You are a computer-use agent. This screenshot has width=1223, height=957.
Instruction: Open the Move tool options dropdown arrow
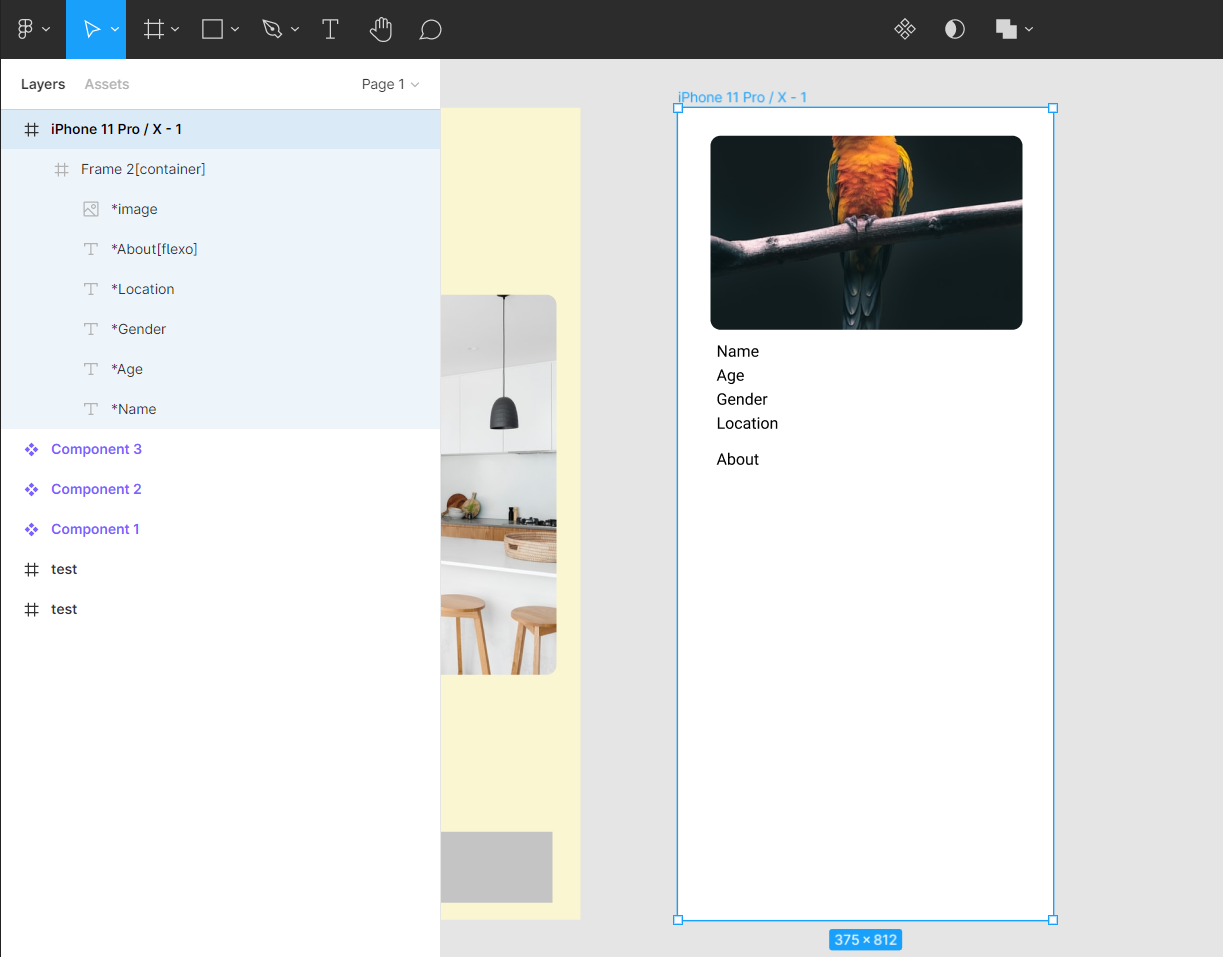pos(115,30)
